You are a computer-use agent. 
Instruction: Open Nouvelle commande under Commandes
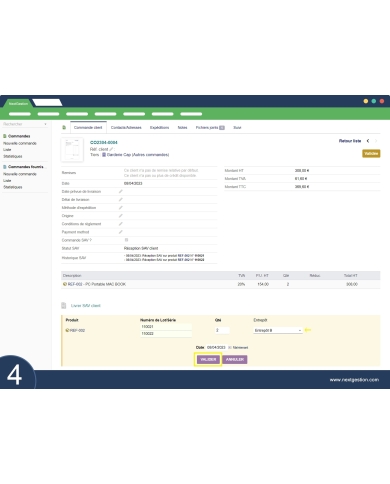[20, 143]
